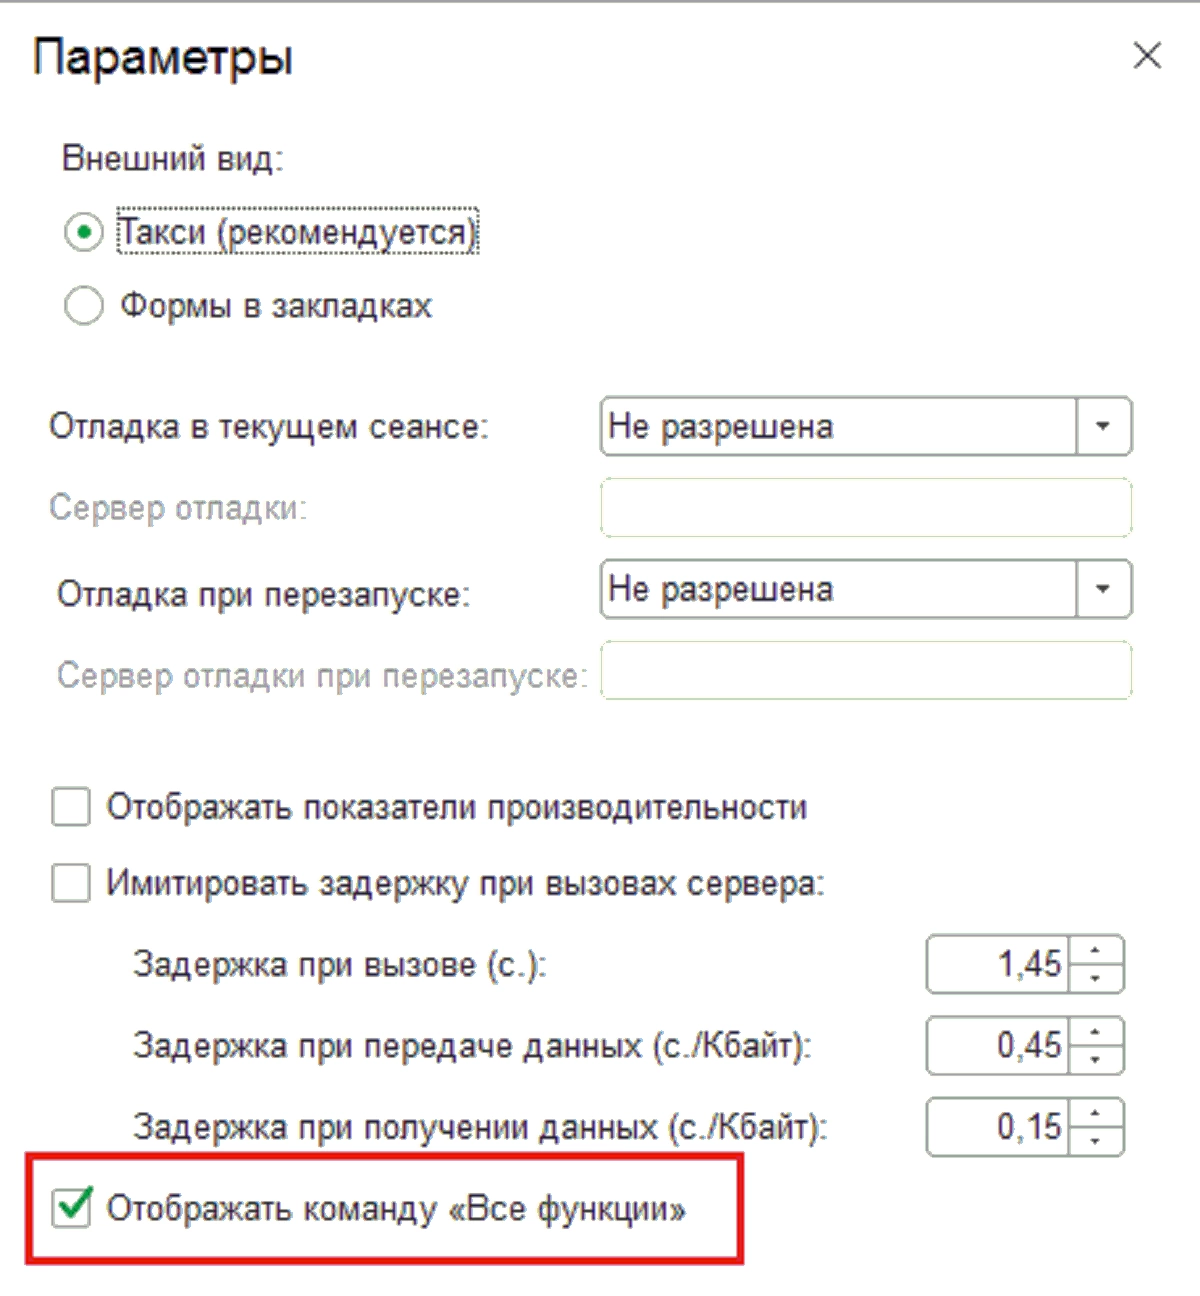Click the Сервер отладки input field
1200x1296 pixels.
tap(865, 508)
